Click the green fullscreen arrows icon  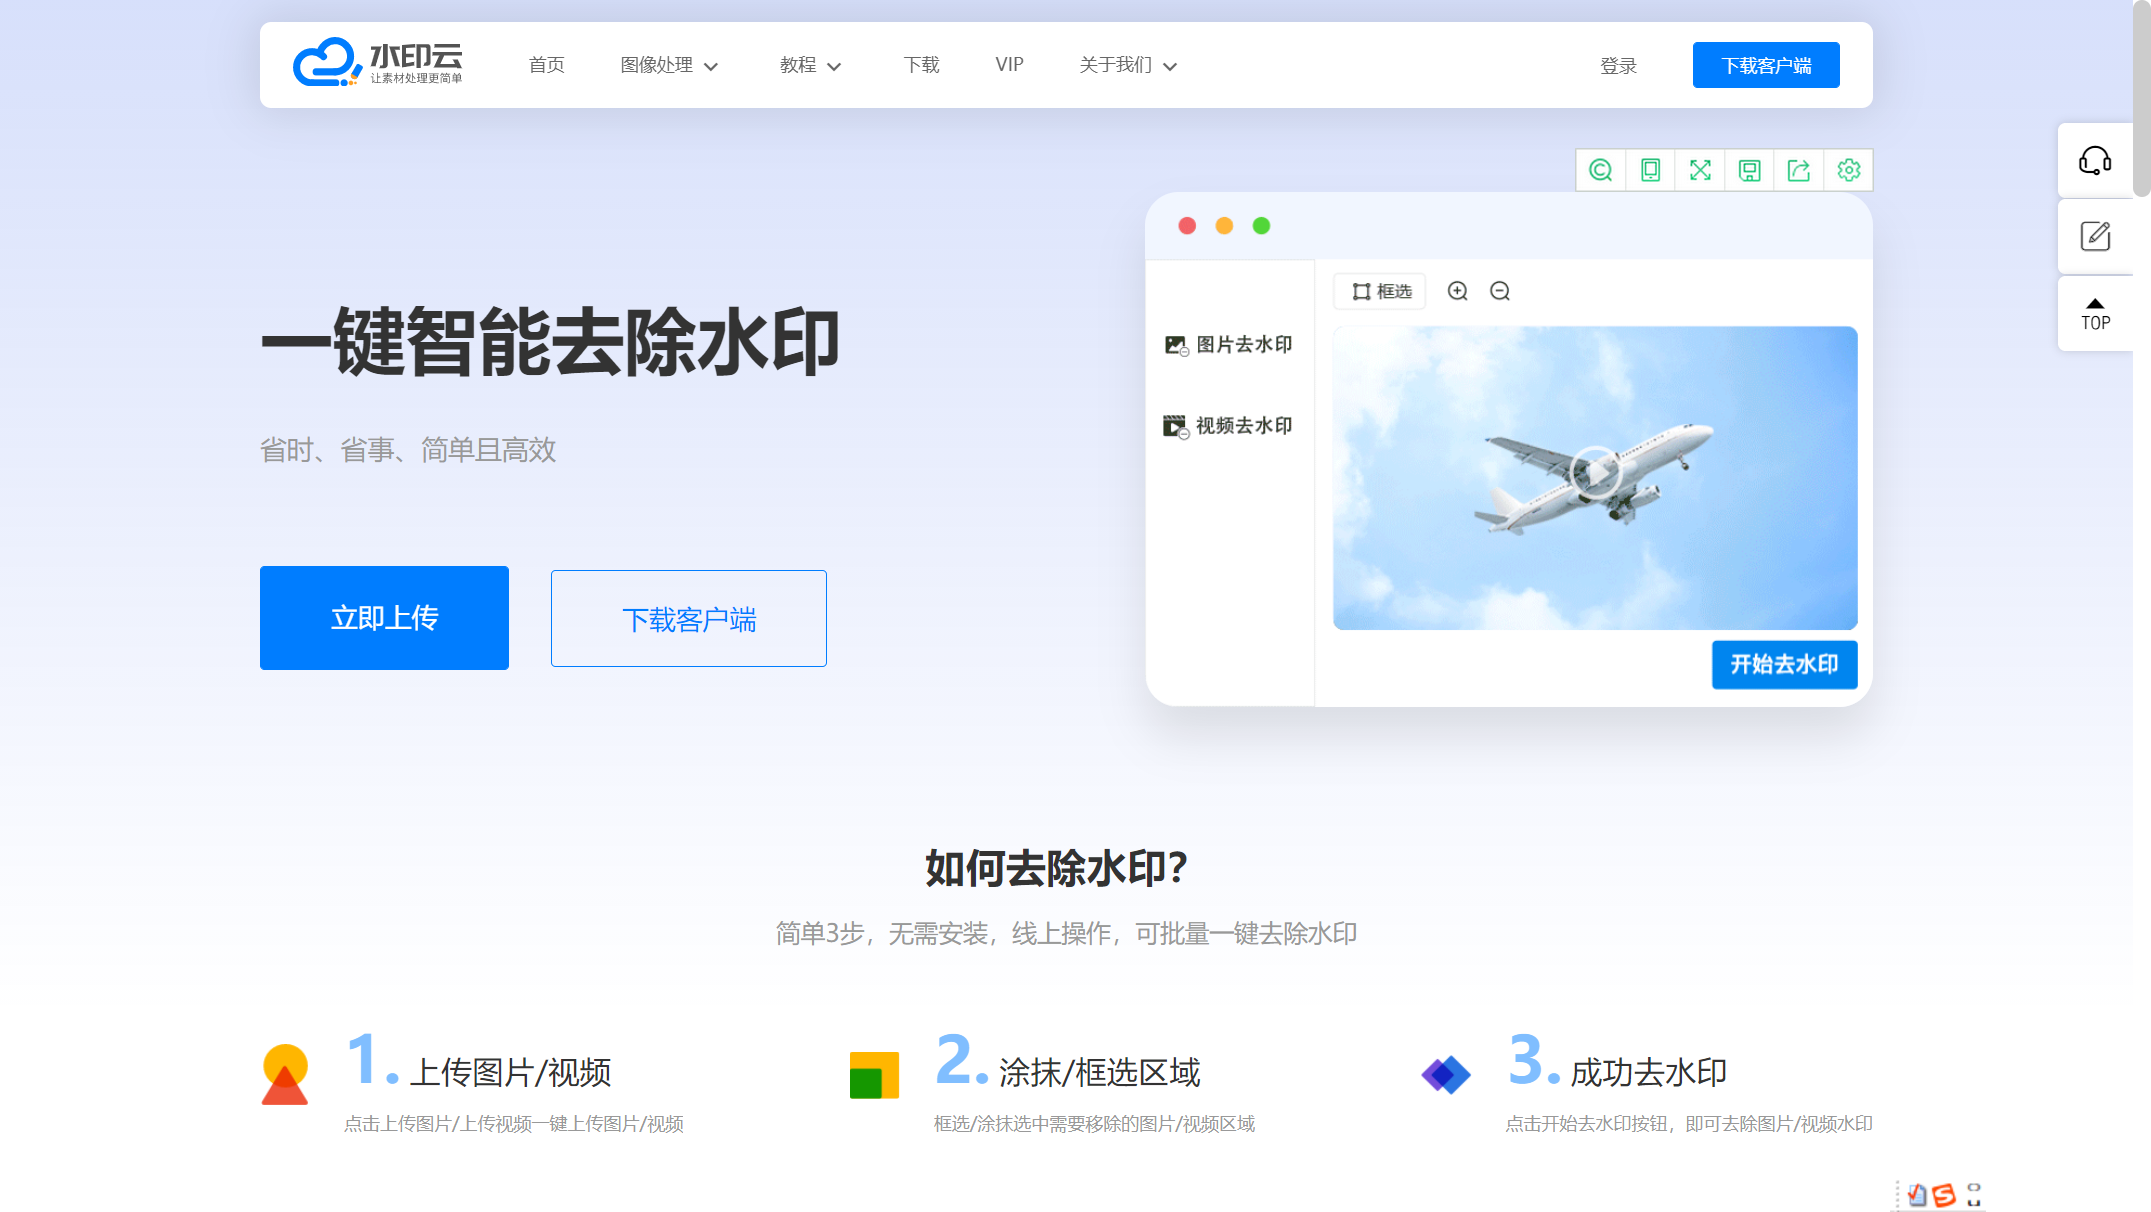[x=1700, y=170]
